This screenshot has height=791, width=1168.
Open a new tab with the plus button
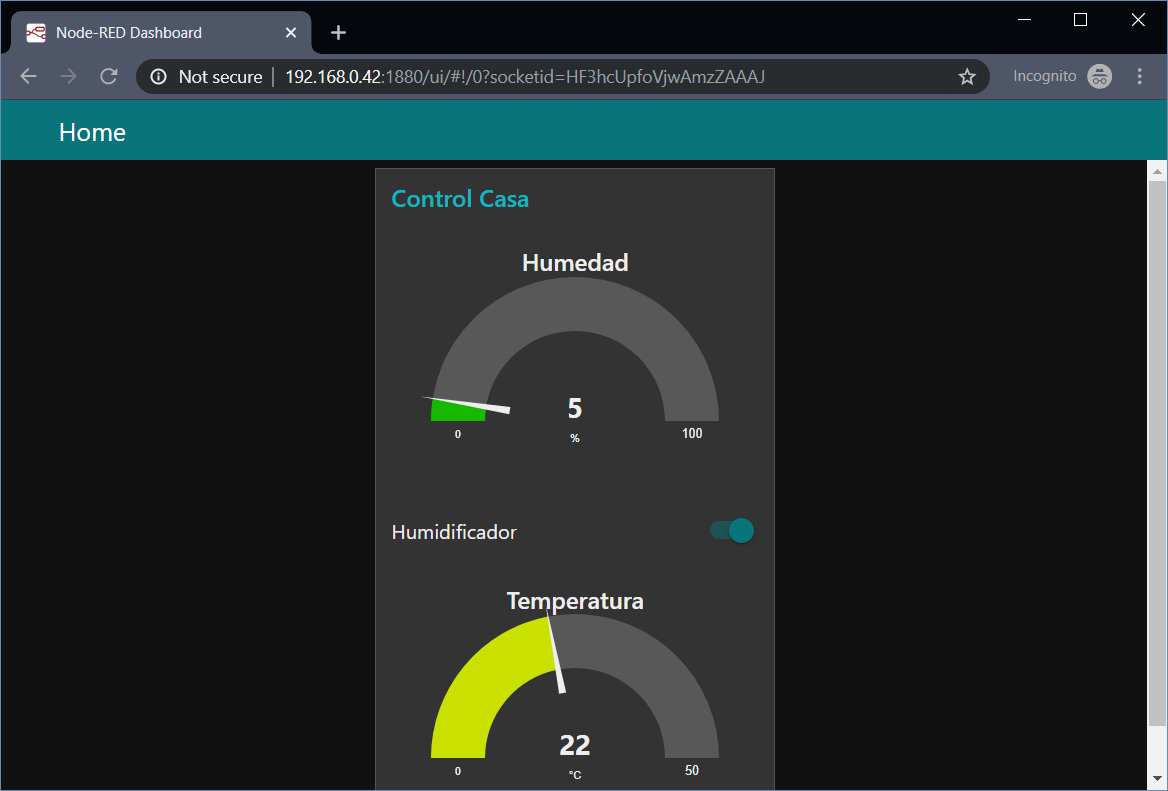click(x=338, y=33)
